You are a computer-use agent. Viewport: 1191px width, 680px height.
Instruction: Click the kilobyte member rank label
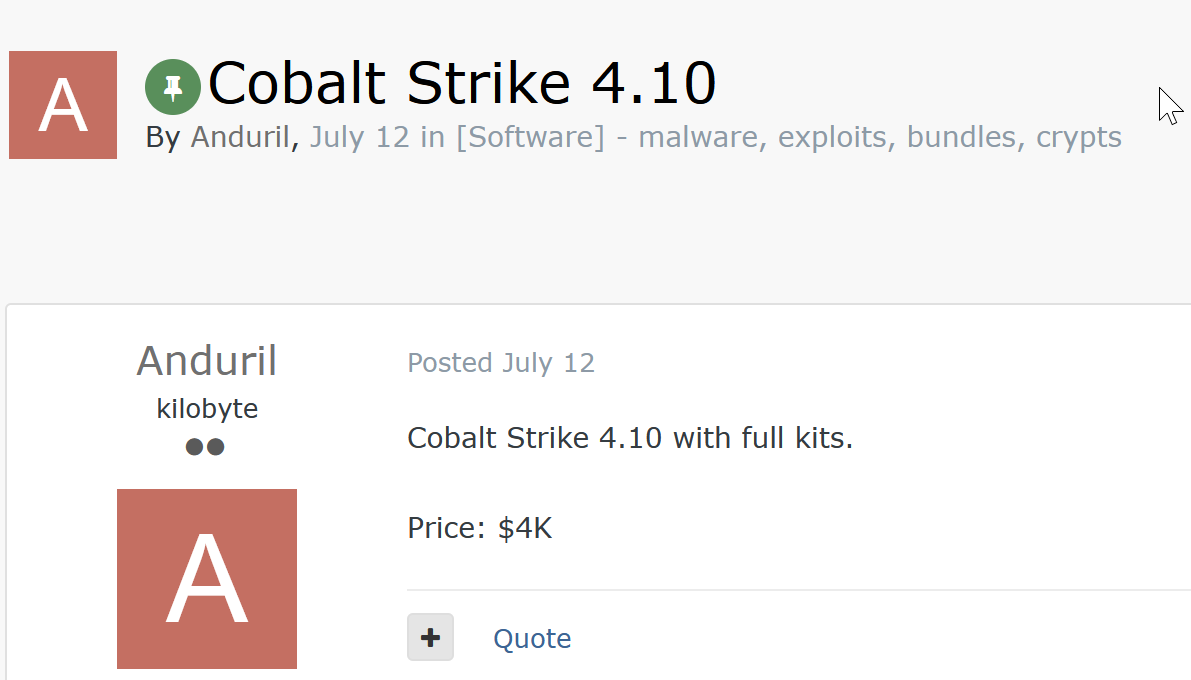click(207, 409)
